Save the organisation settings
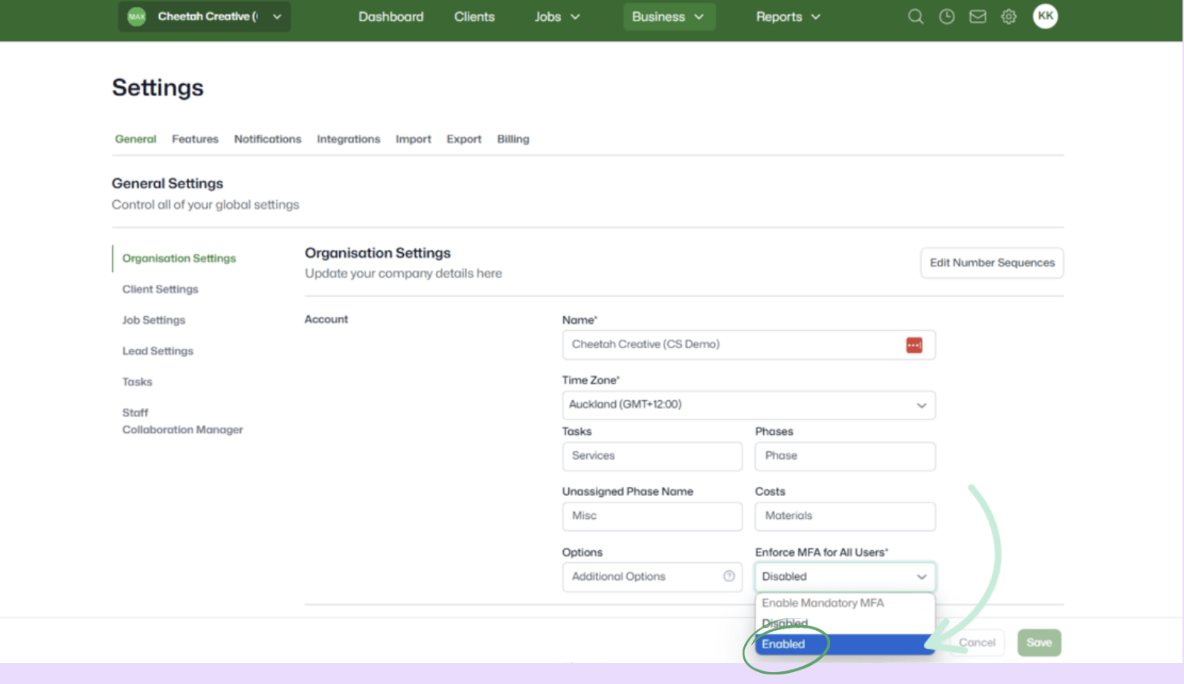This screenshot has width=1184, height=684. click(x=1038, y=642)
